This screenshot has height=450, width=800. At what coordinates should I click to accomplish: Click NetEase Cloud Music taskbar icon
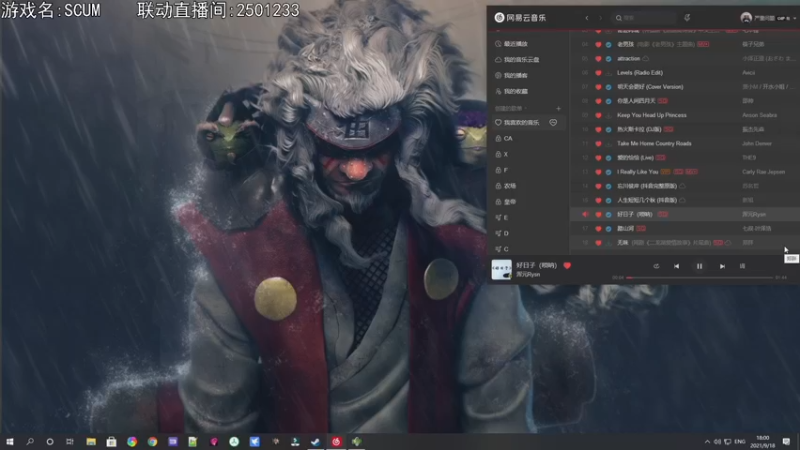(336, 442)
